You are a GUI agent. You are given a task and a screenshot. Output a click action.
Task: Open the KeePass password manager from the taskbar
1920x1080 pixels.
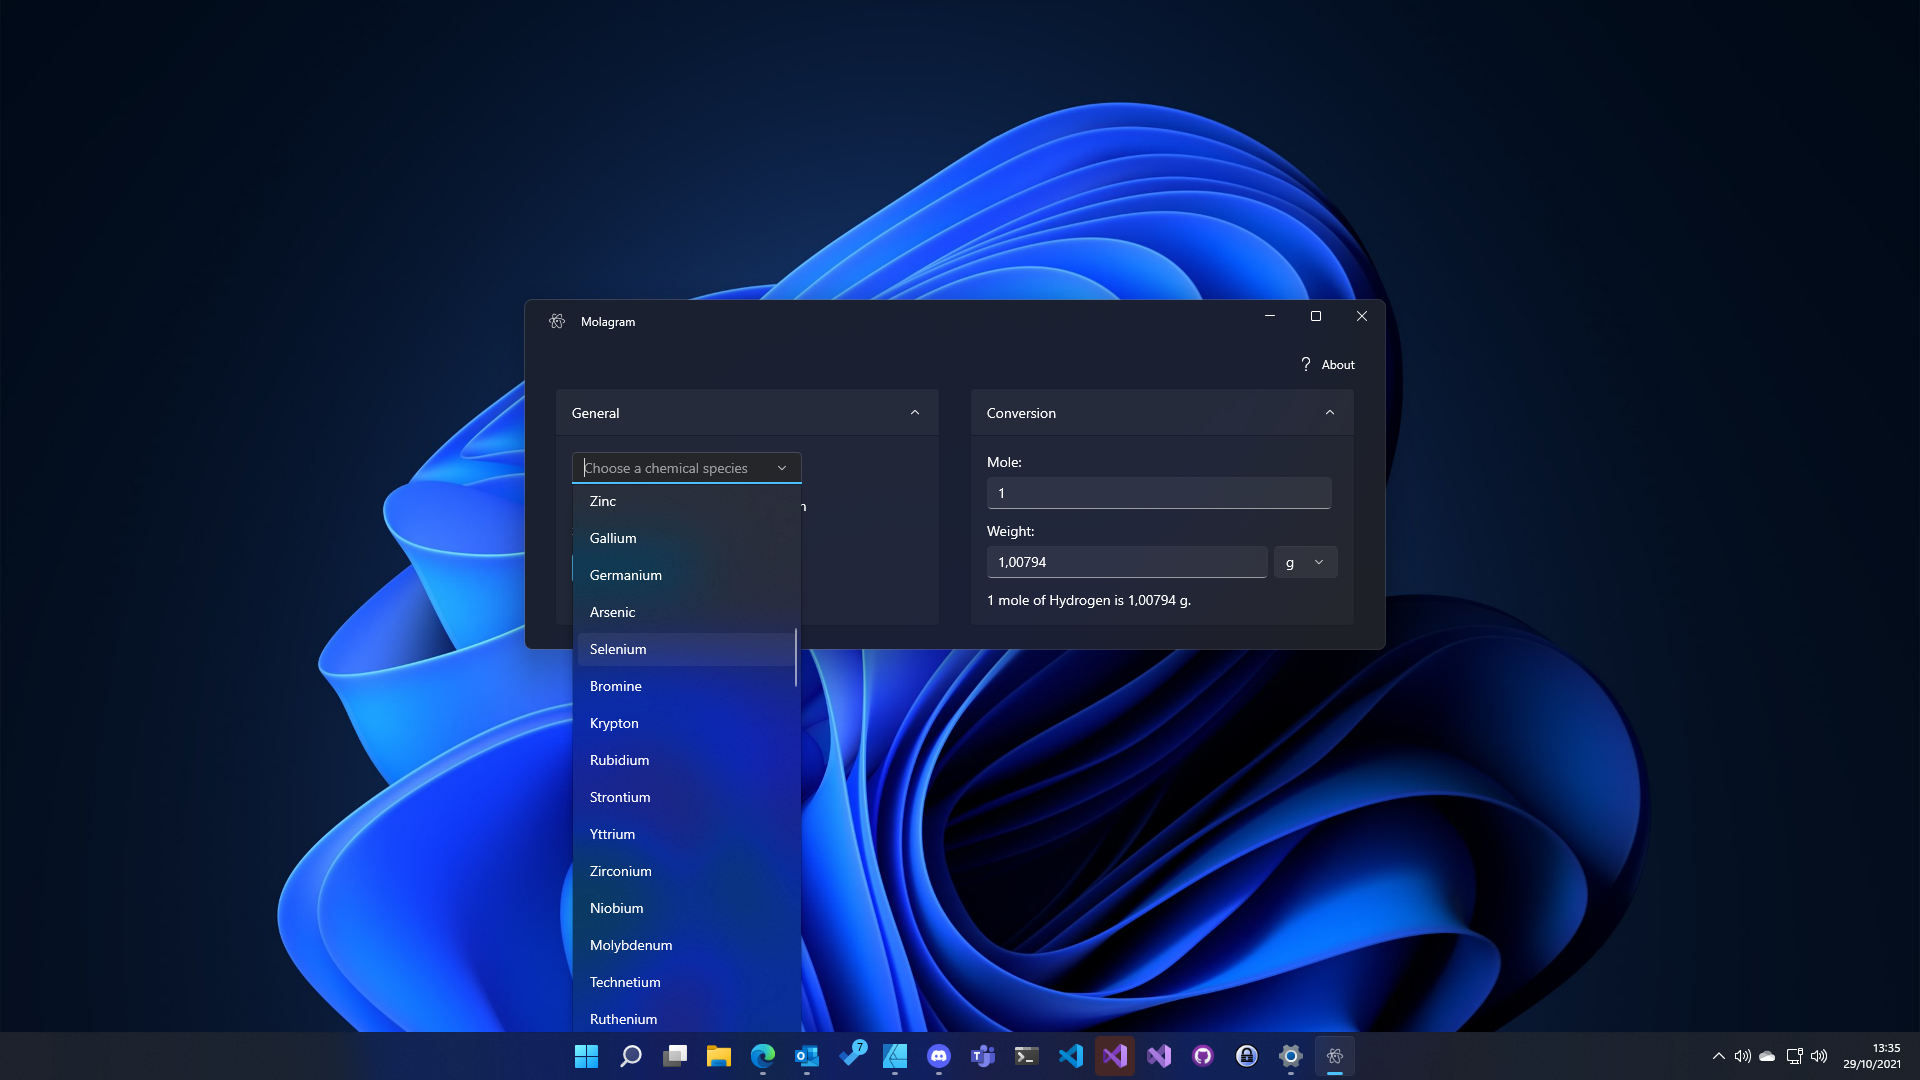click(x=1247, y=1056)
